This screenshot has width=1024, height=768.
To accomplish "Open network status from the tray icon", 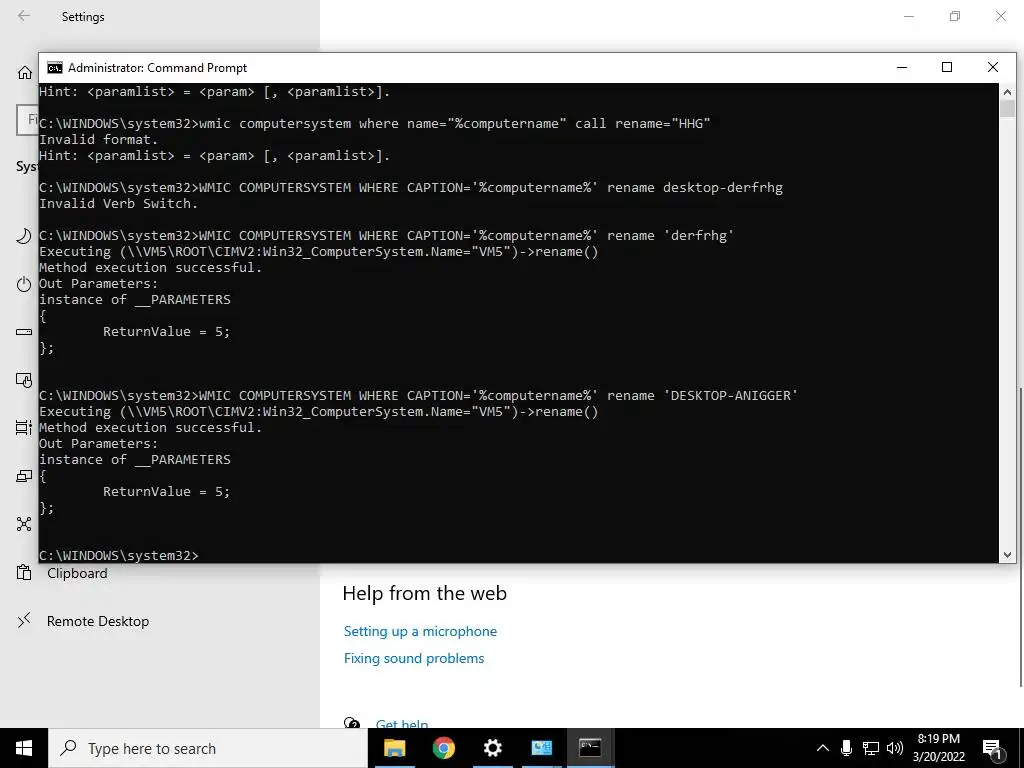I will (871, 748).
